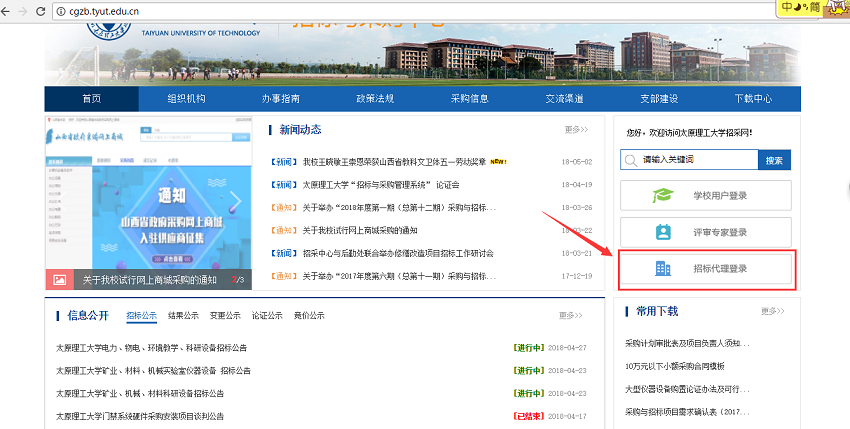Viewport: 850px width, 429px height.
Task: Select the 竞价公示 tab
Action: pyautogui.click(x=309, y=316)
